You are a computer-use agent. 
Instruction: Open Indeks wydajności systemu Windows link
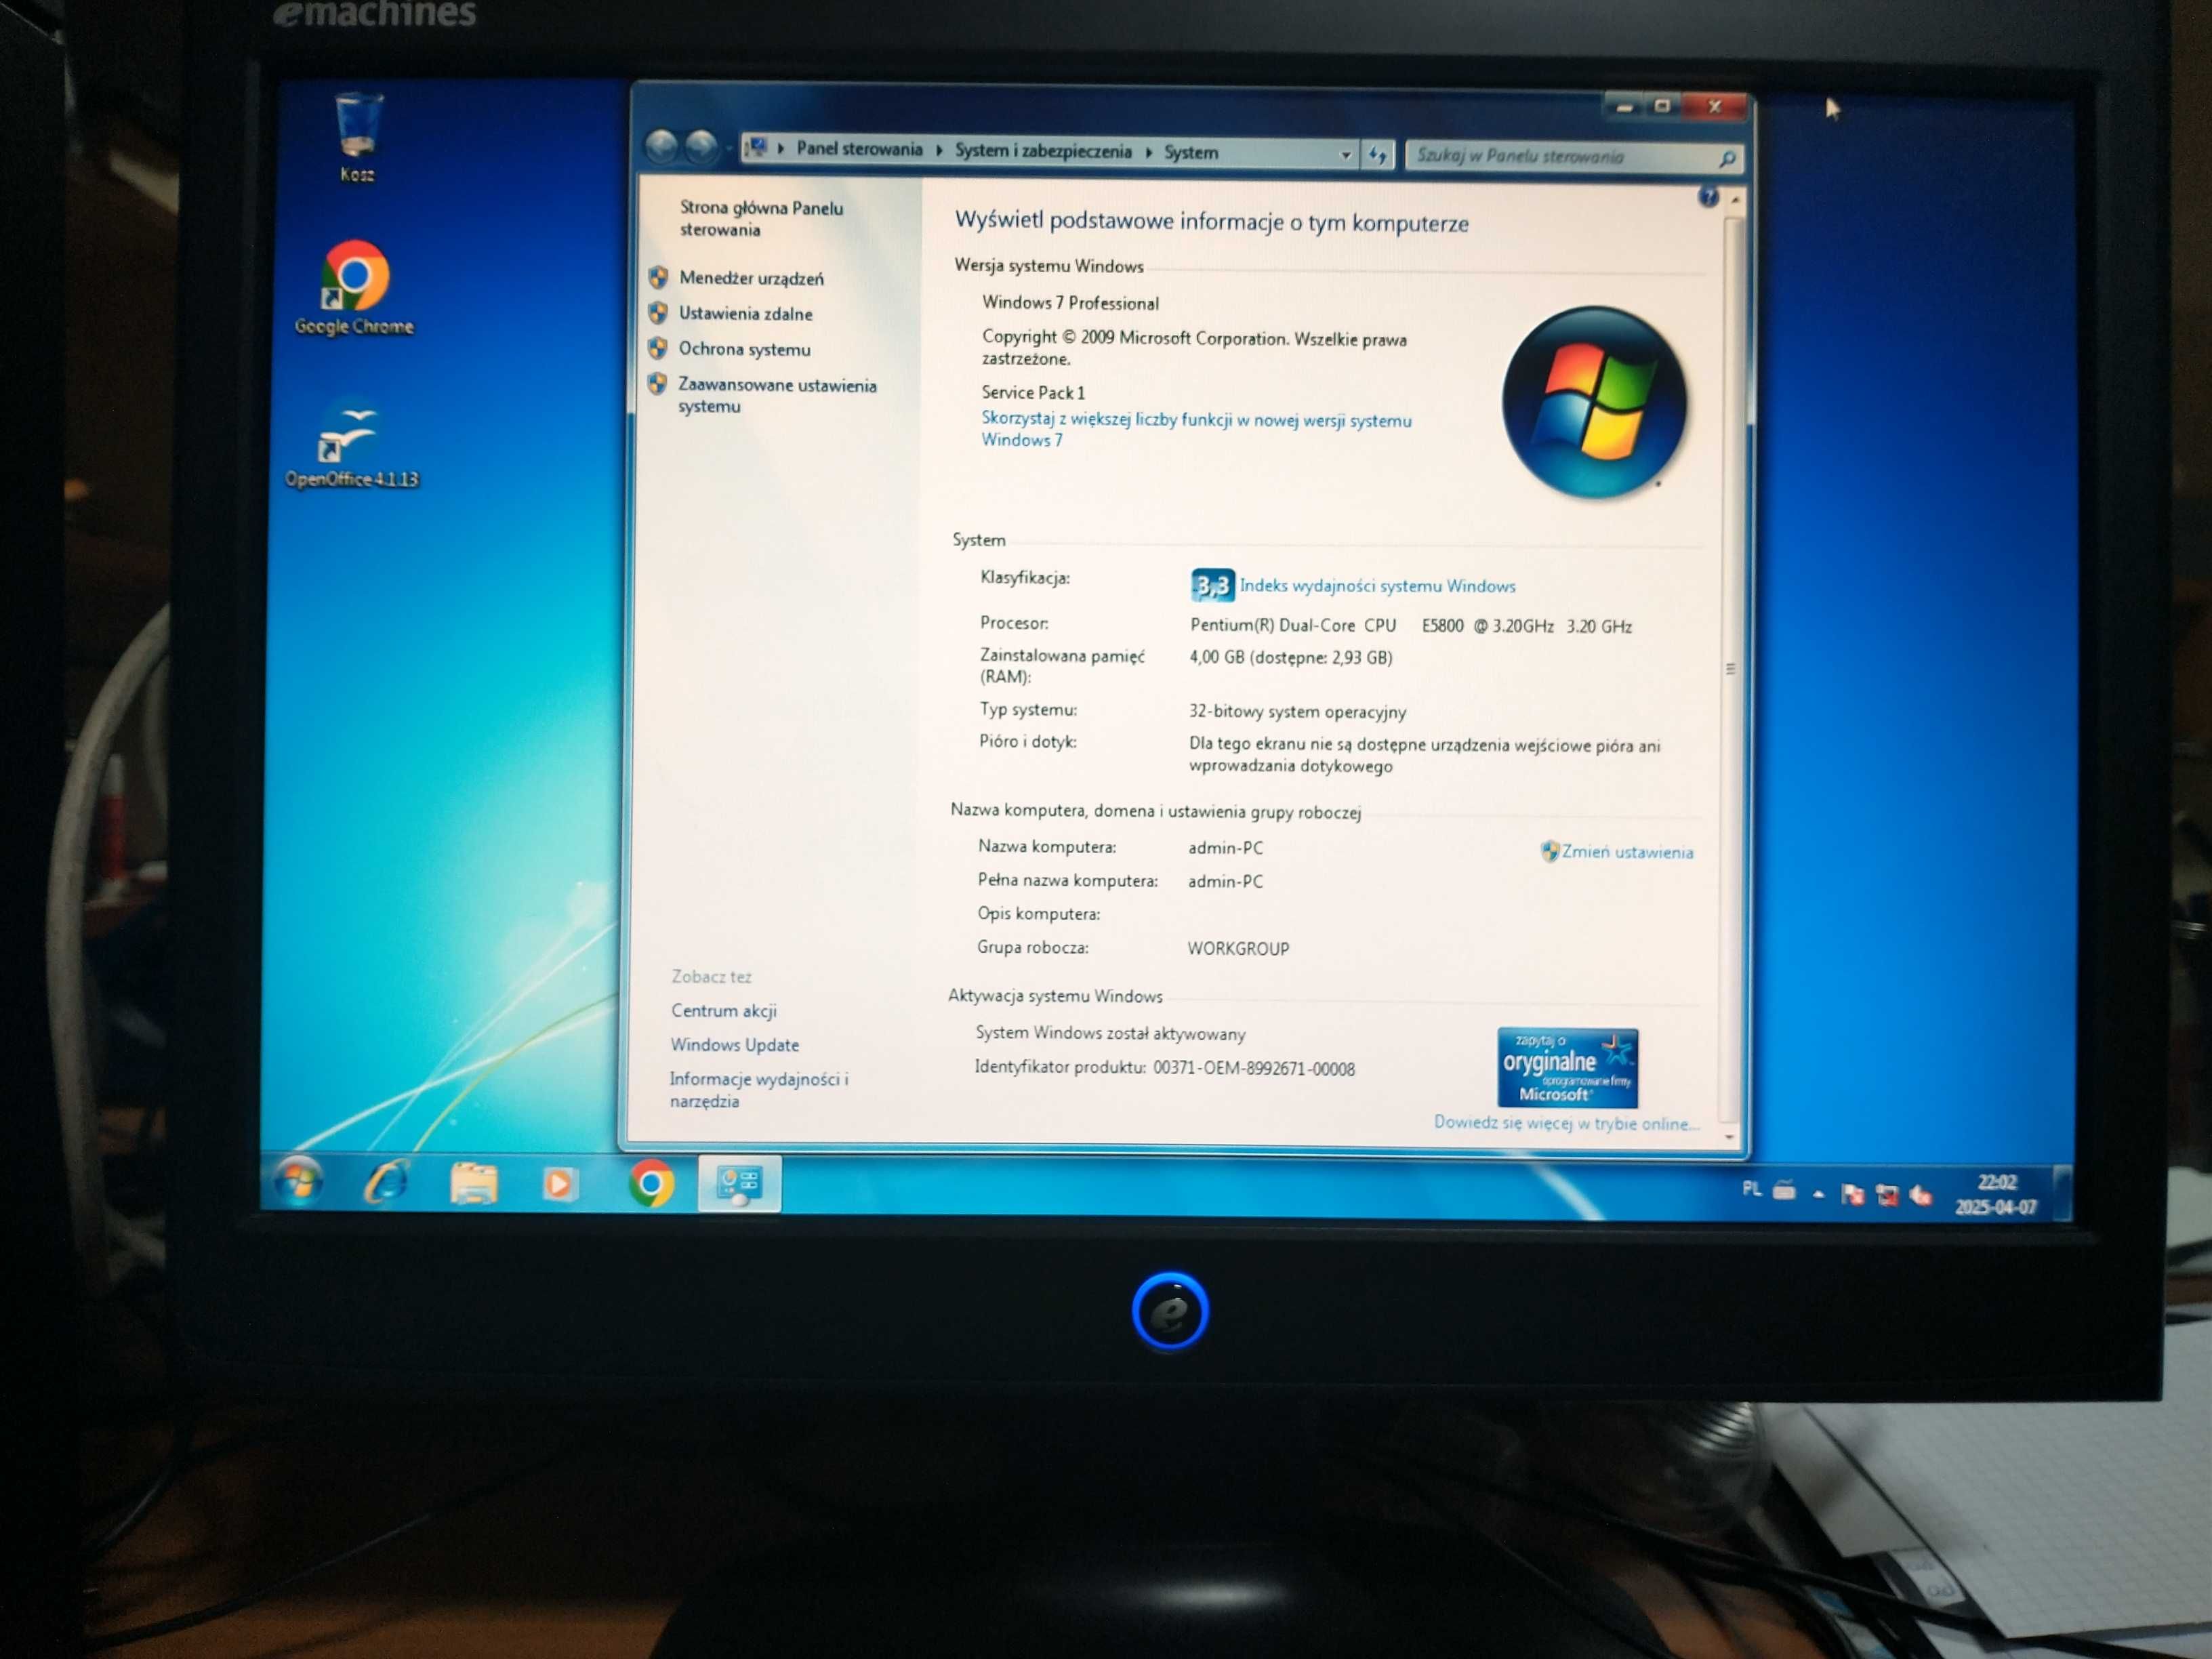(x=1377, y=586)
